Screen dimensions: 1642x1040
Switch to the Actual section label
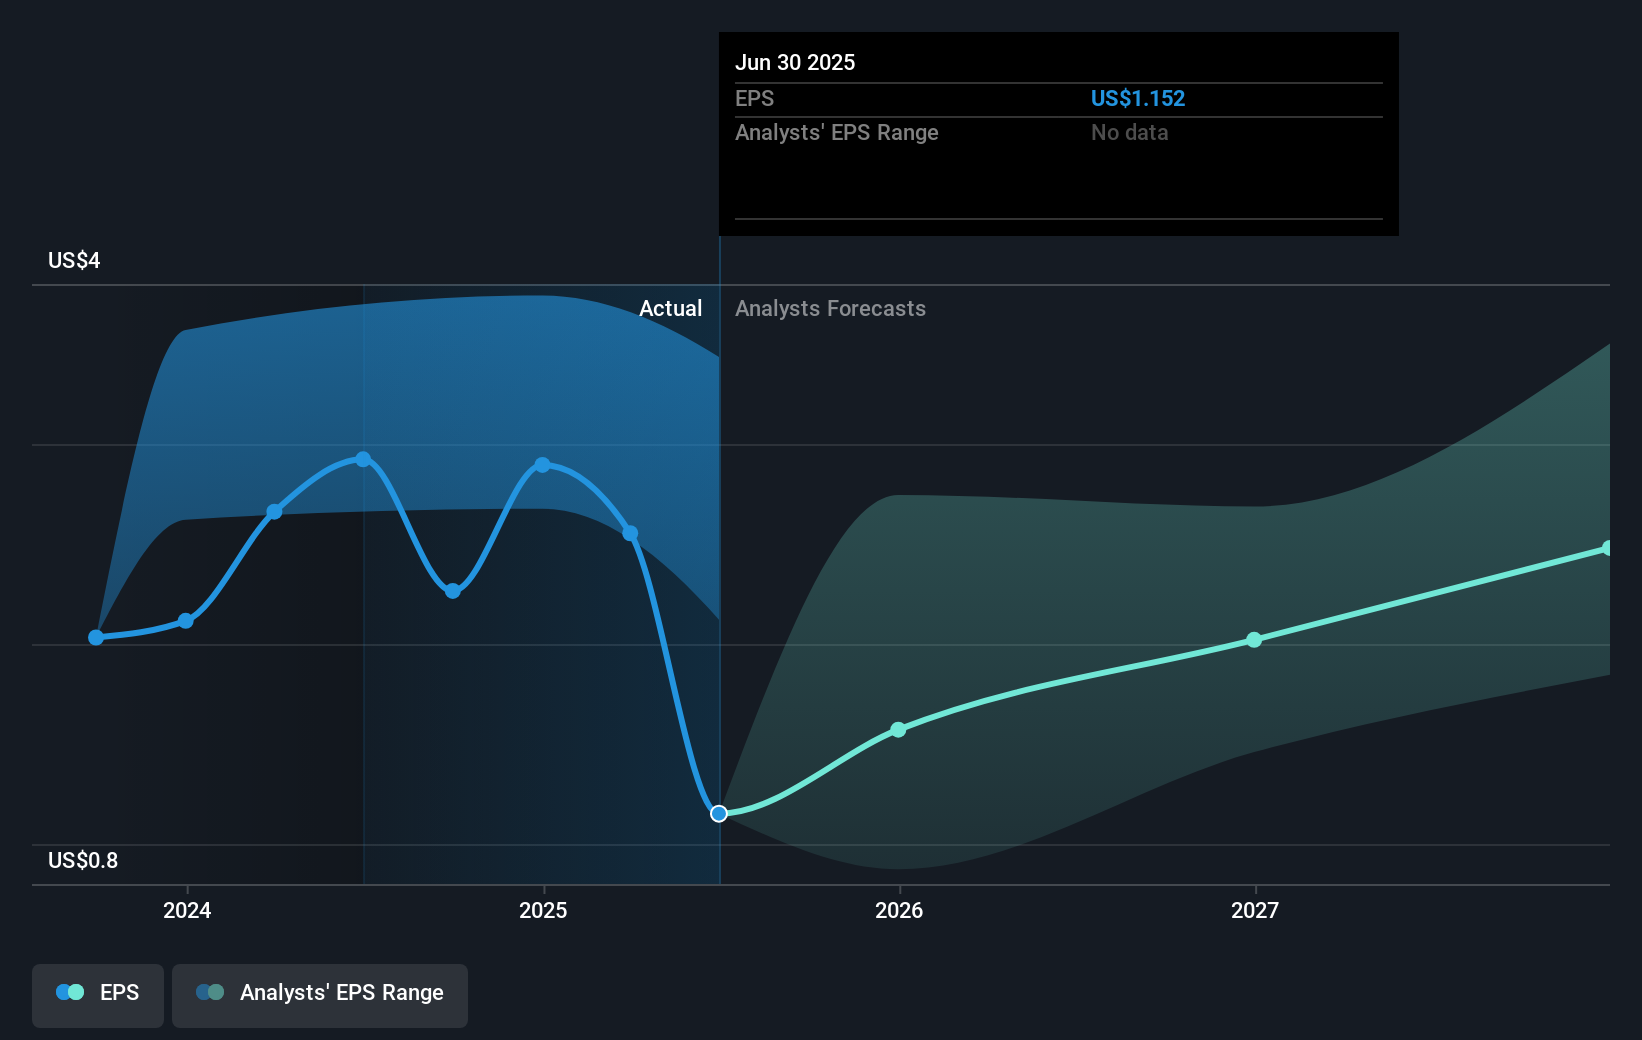671,309
